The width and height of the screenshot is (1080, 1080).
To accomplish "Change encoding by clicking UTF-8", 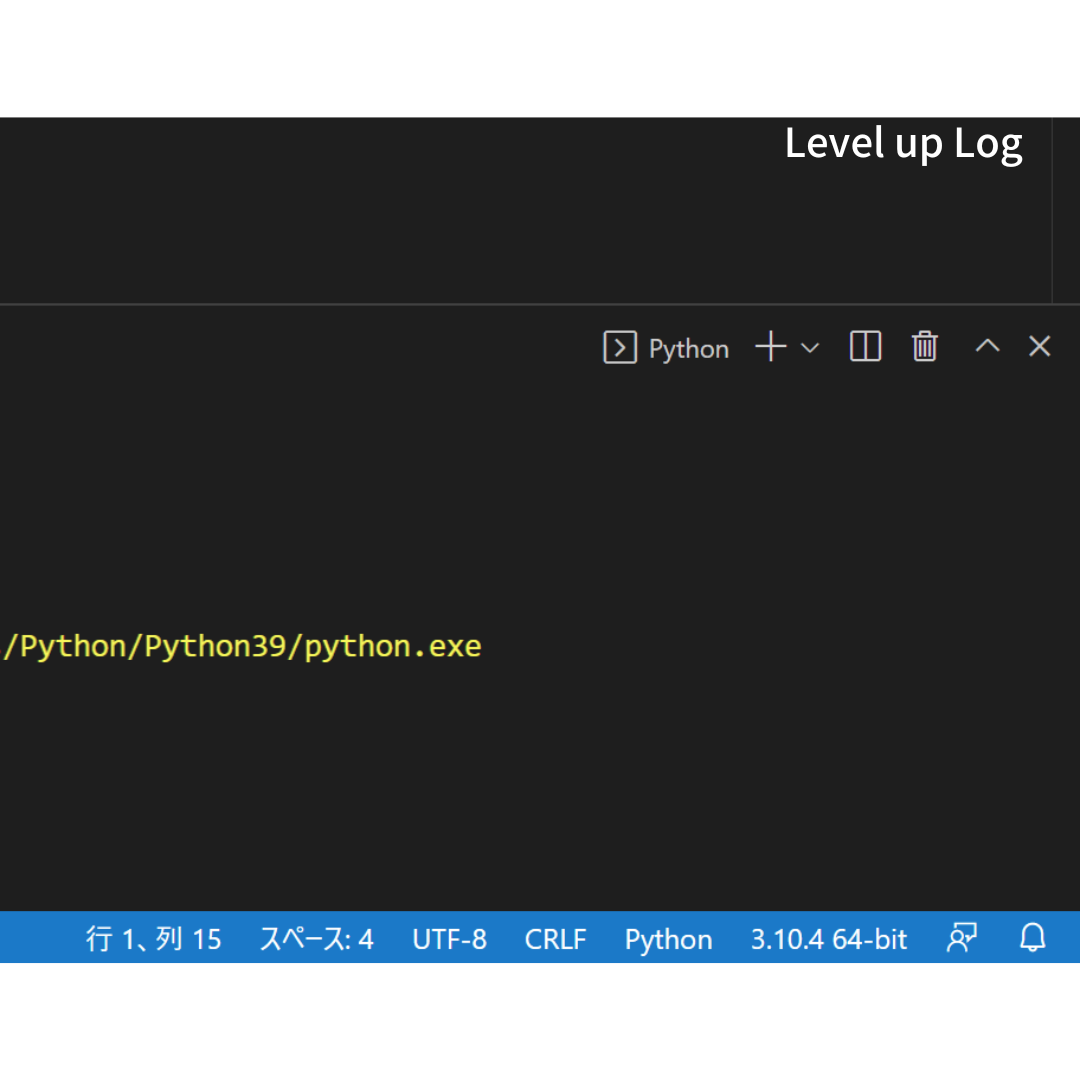I will point(449,938).
